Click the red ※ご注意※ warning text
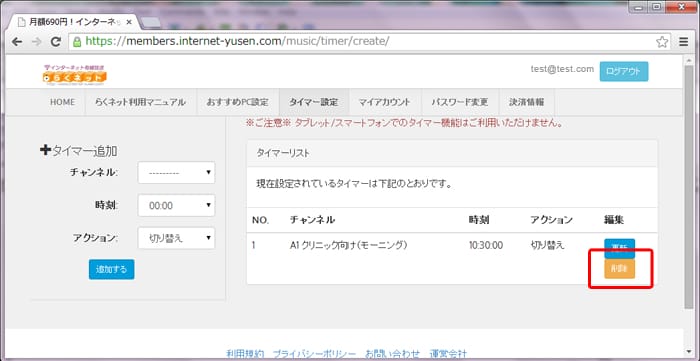This screenshot has width=700, height=361. (x=404, y=124)
